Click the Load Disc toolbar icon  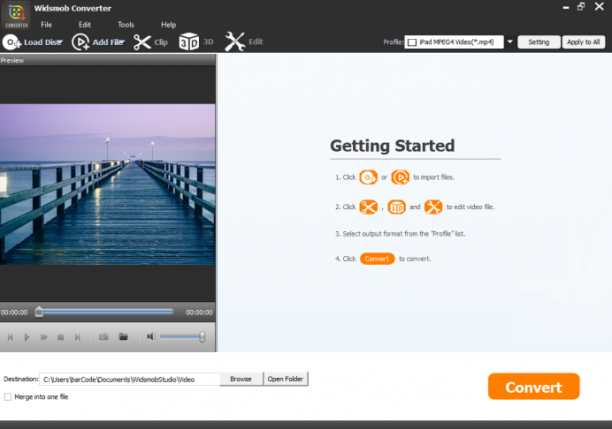tap(12, 42)
